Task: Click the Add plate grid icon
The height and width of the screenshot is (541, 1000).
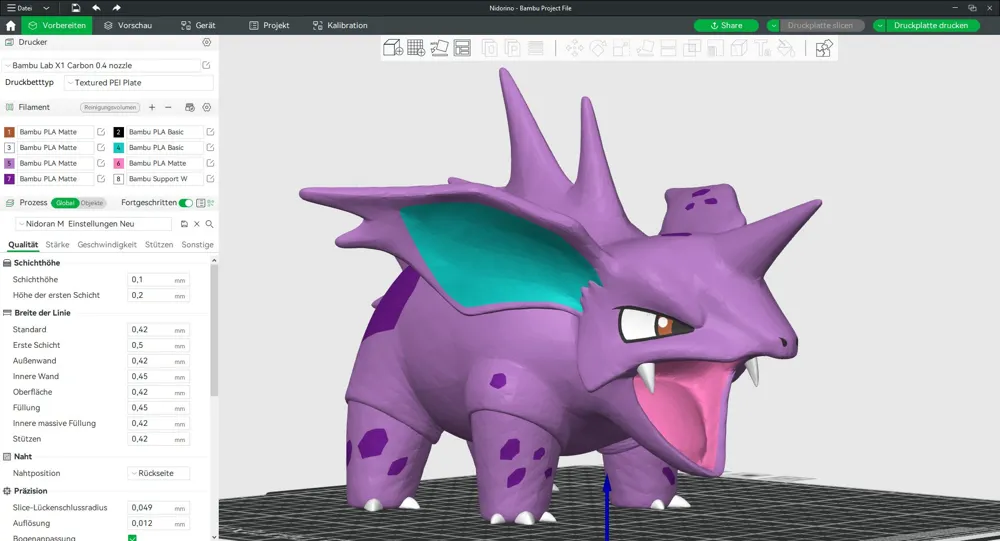Action: point(416,48)
